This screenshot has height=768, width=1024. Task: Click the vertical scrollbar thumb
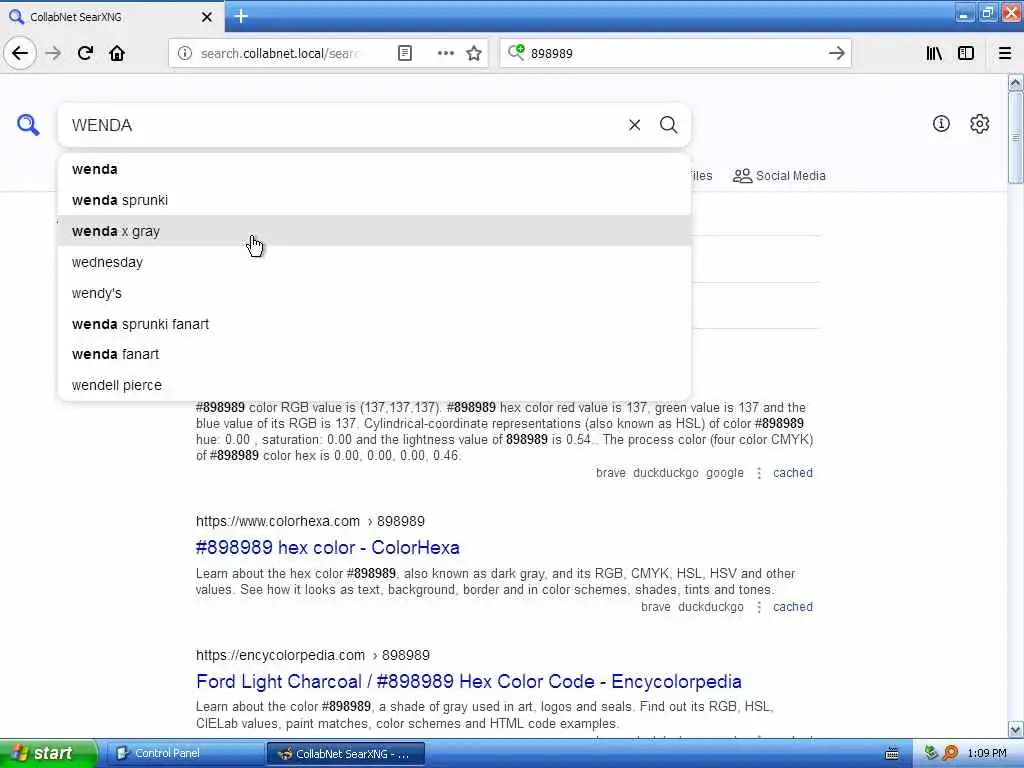[1016, 137]
